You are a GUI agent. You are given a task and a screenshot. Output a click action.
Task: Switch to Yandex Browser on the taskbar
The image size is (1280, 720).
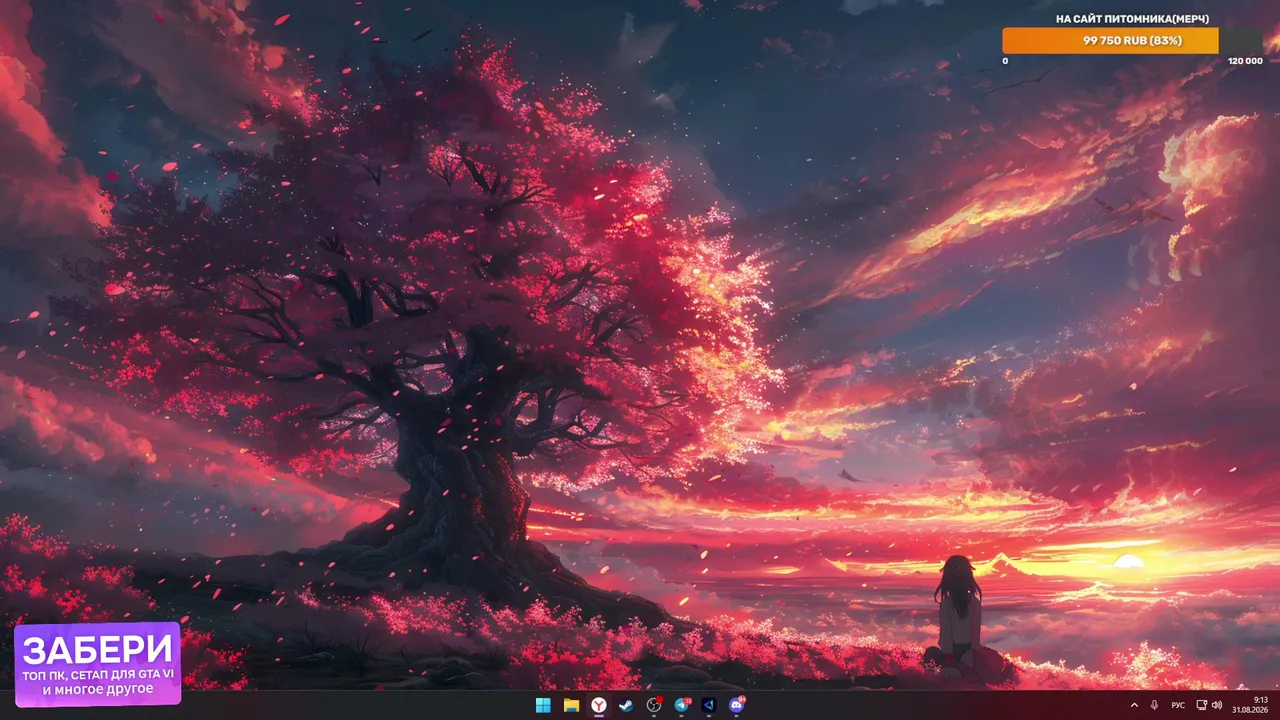(598, 705)
